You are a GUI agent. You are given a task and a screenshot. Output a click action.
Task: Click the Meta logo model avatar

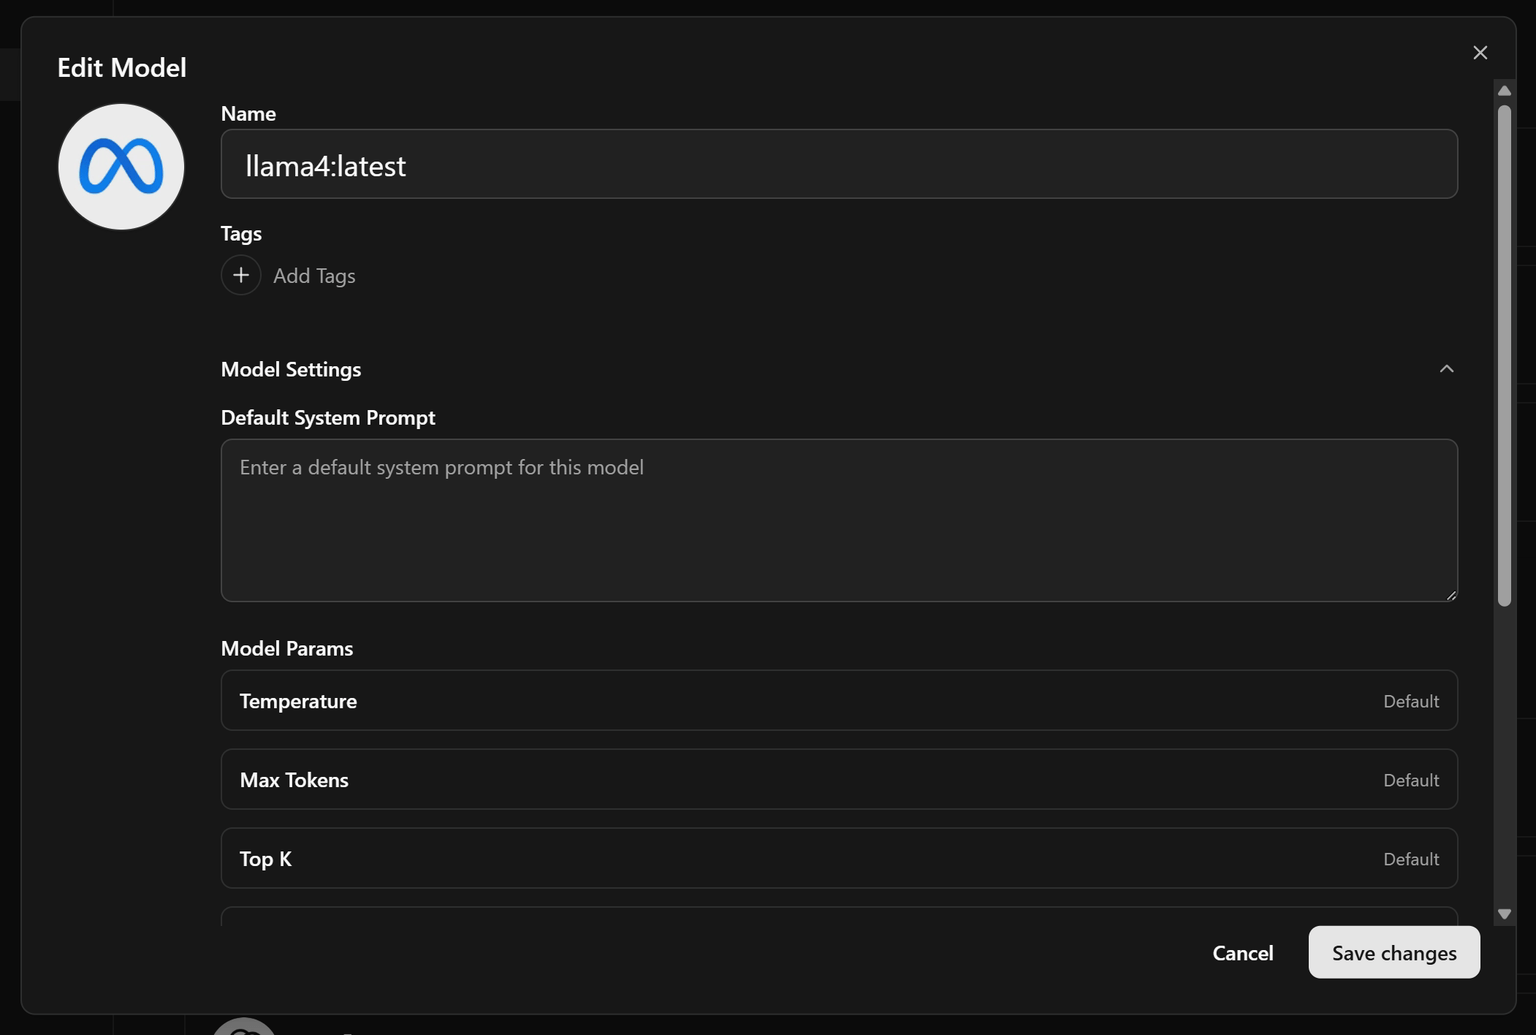[x=121, y=167]
